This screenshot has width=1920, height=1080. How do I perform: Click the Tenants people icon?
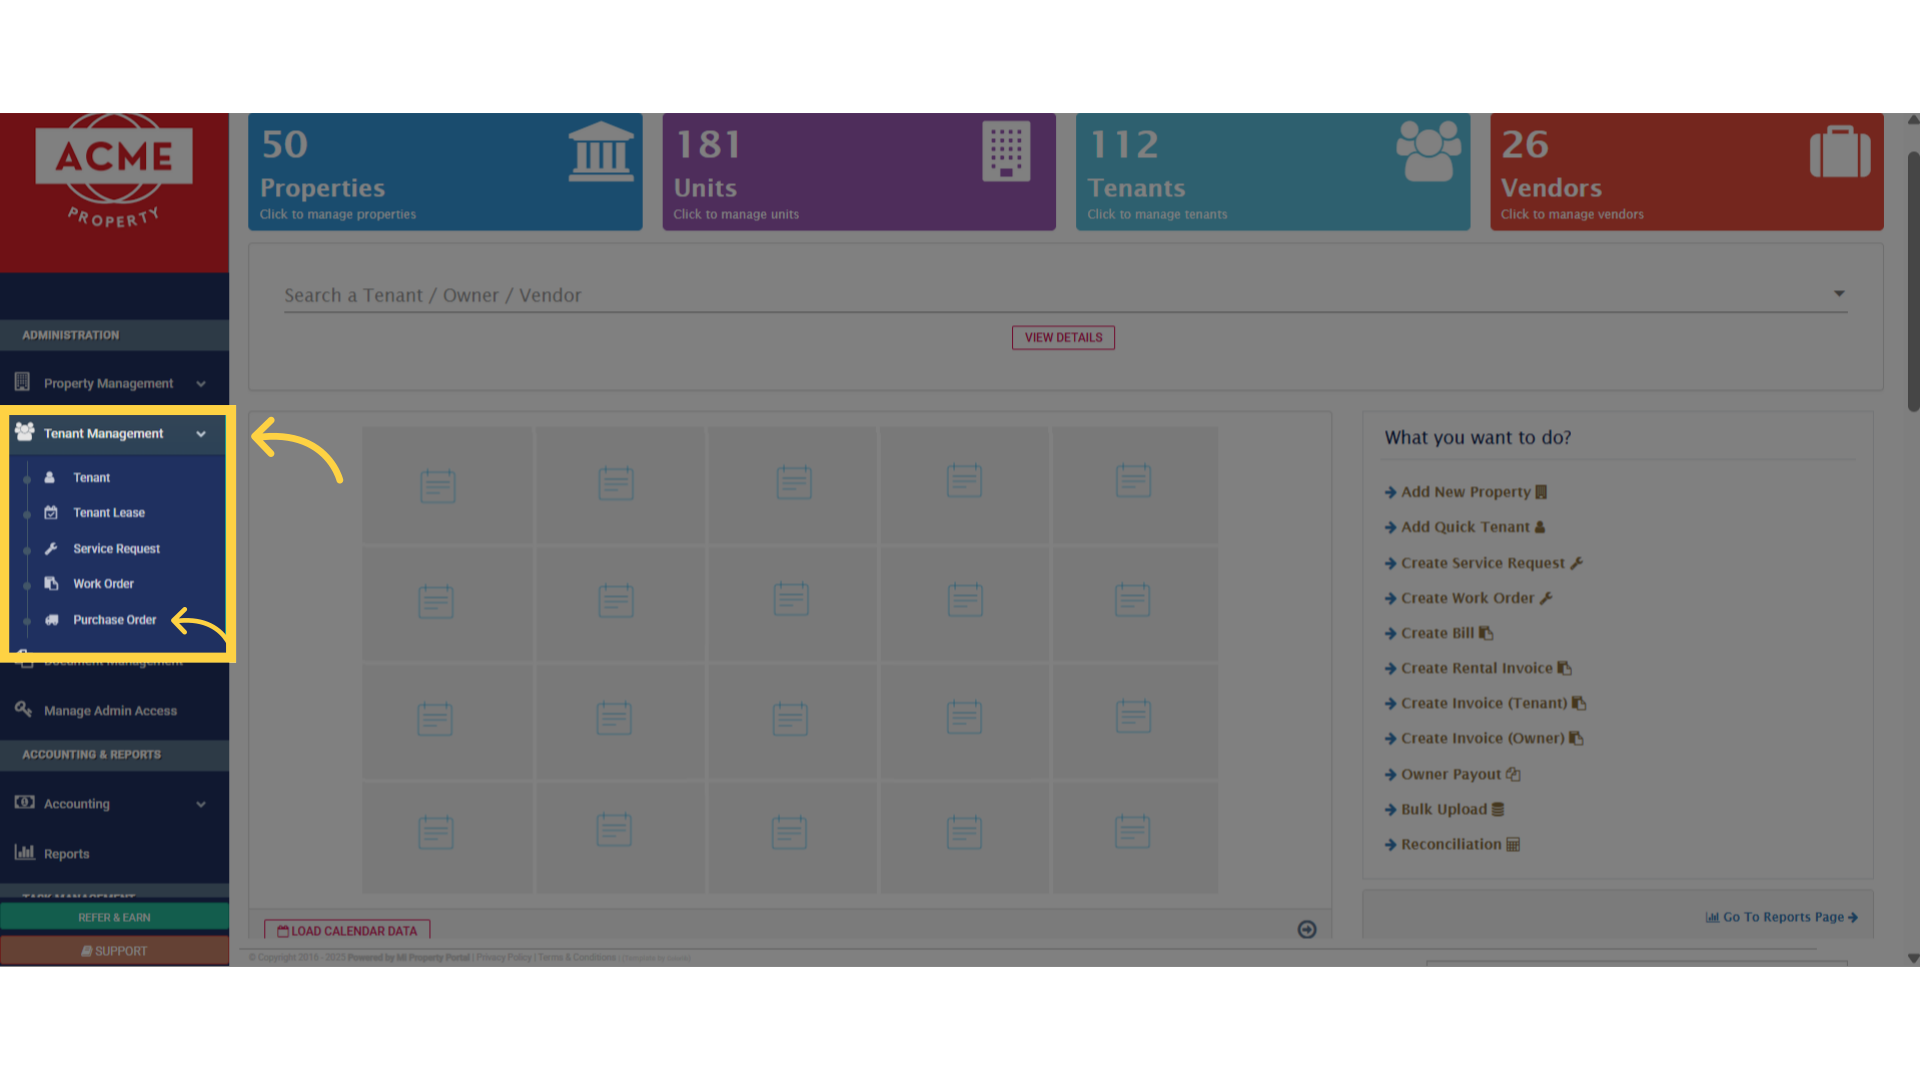click(x=1428, y=151)
